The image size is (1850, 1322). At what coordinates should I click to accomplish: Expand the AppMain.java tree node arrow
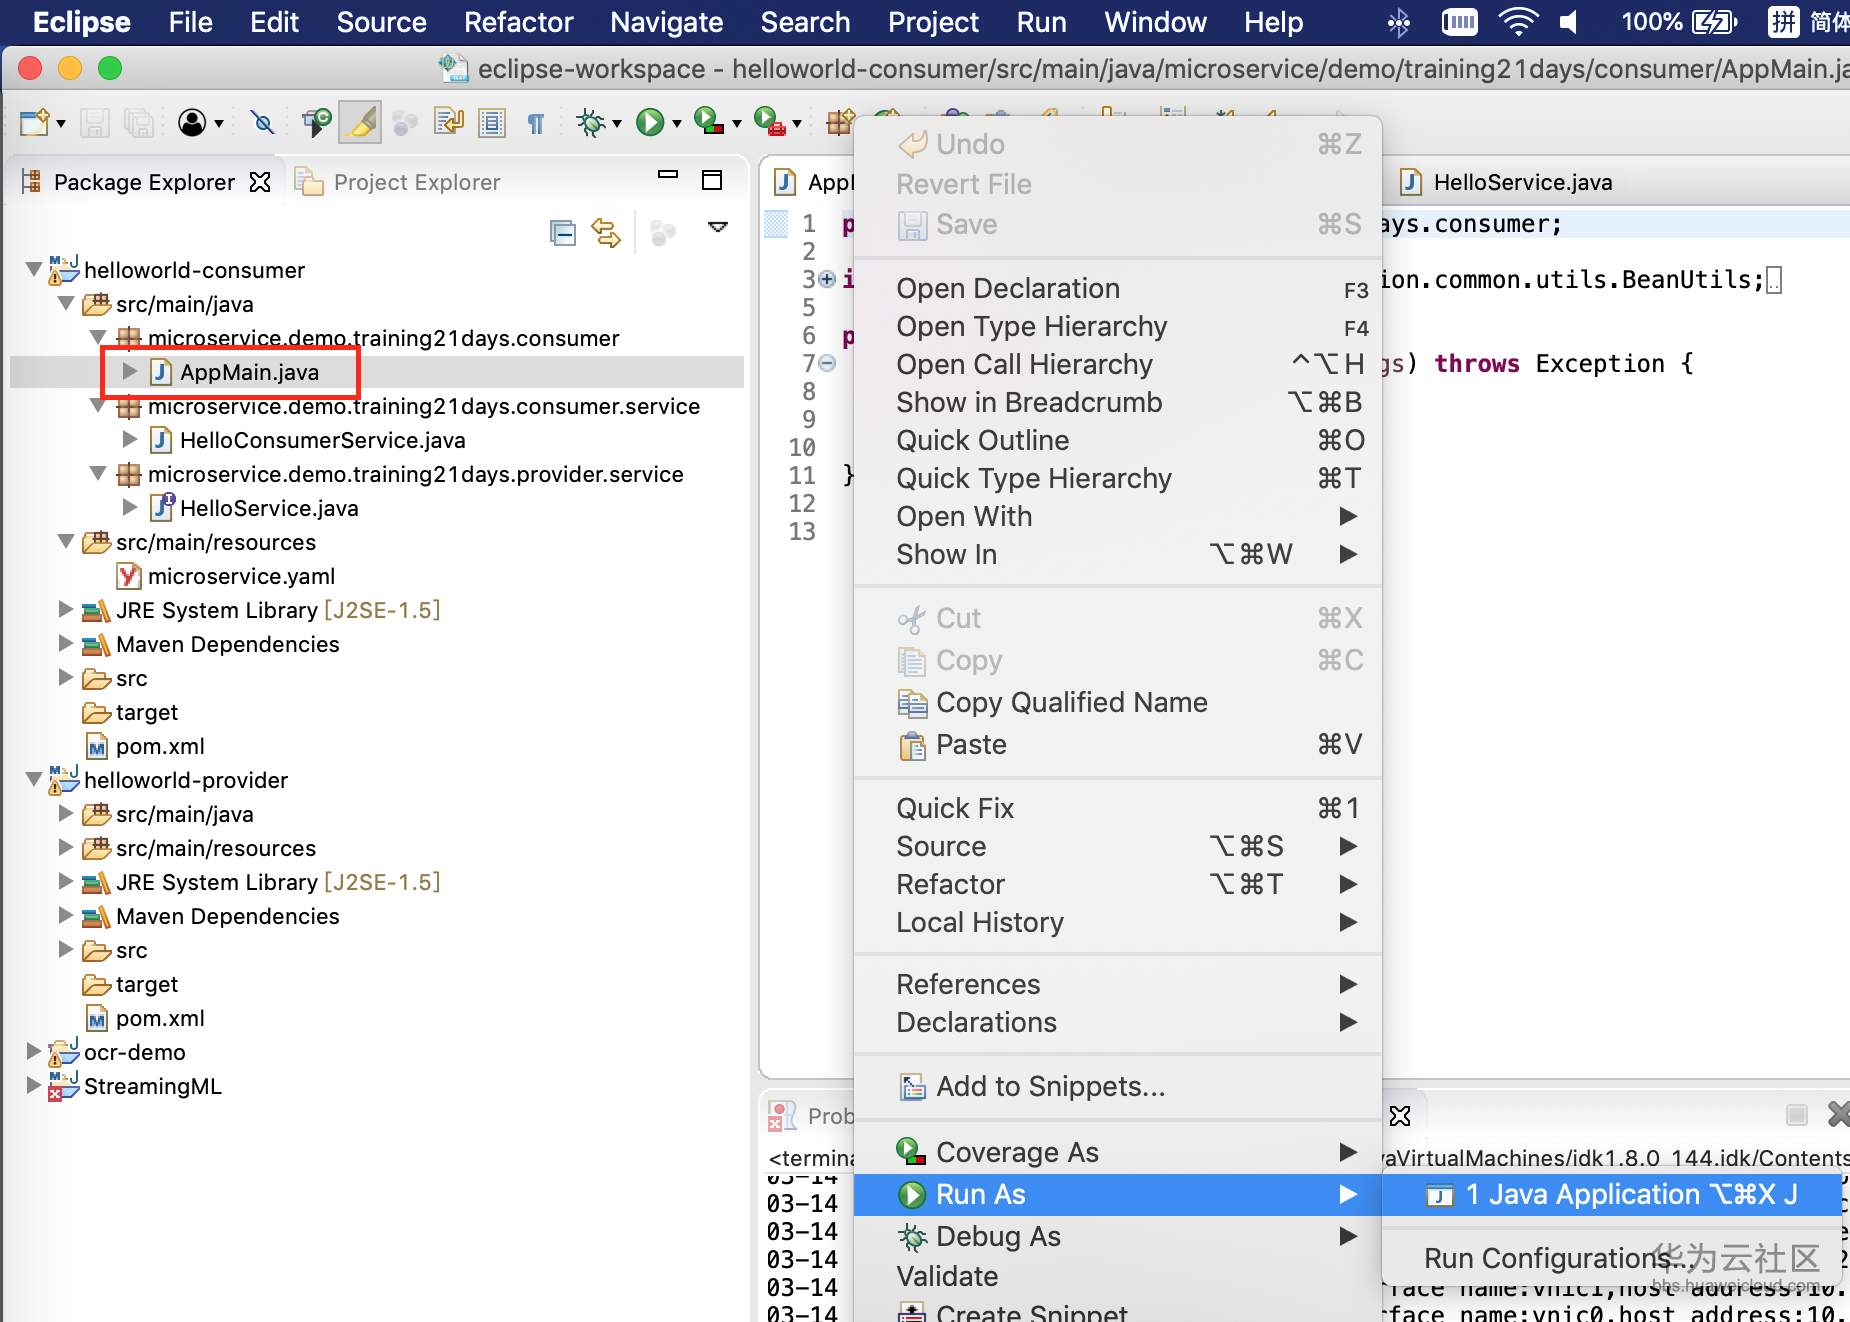click(130, 372)
